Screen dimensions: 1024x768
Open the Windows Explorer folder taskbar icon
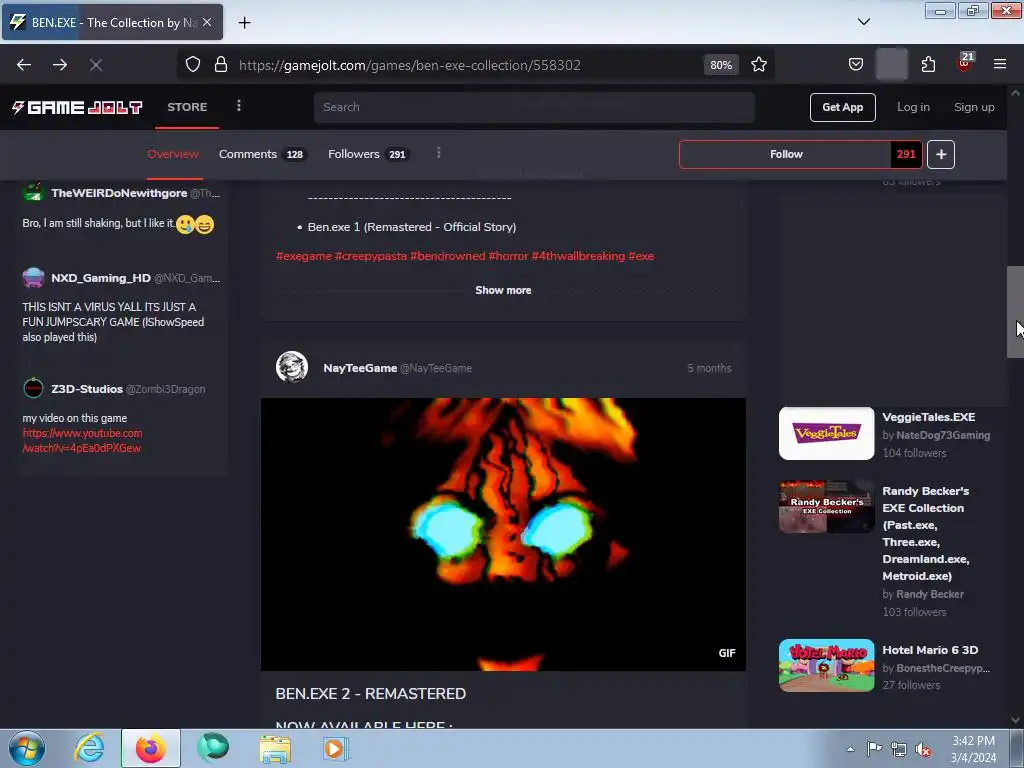click(x=275, y=749)
